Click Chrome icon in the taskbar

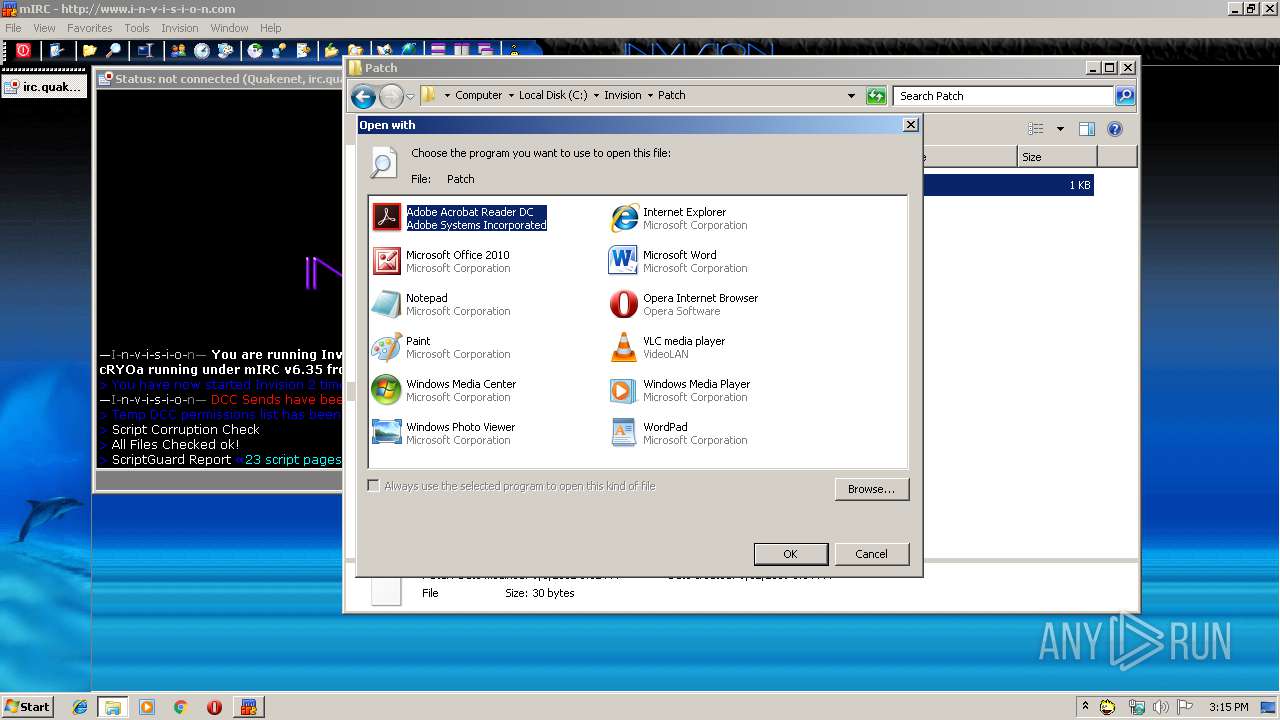(180, 707)
